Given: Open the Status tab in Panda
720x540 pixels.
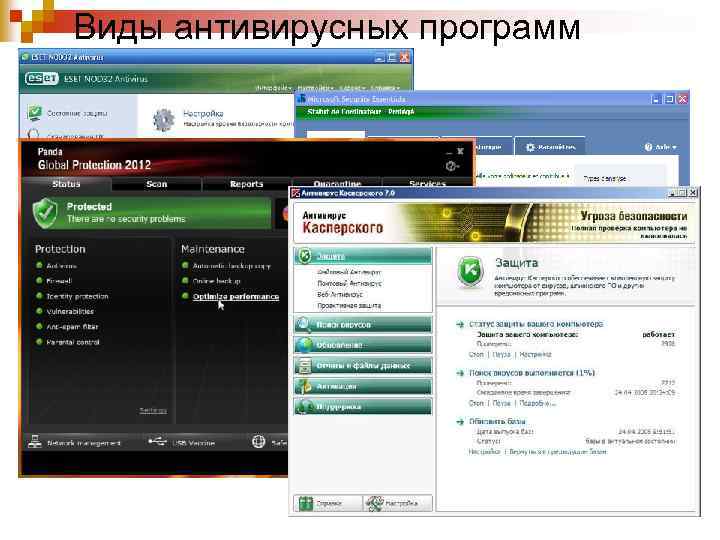Looking at the screenshot, I should point(66,184).
